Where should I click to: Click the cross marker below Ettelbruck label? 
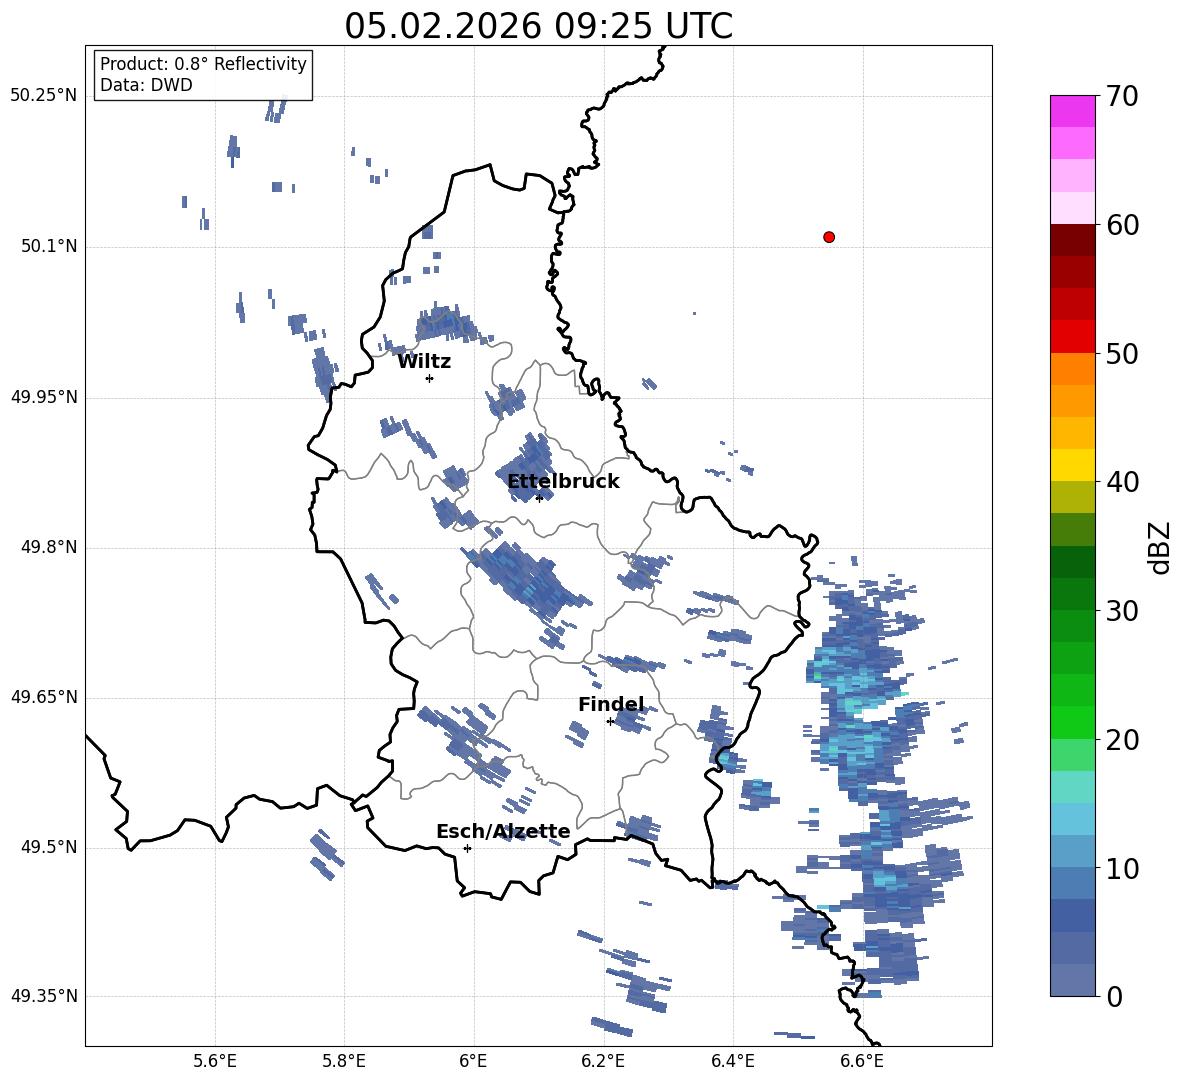[539, 497]
